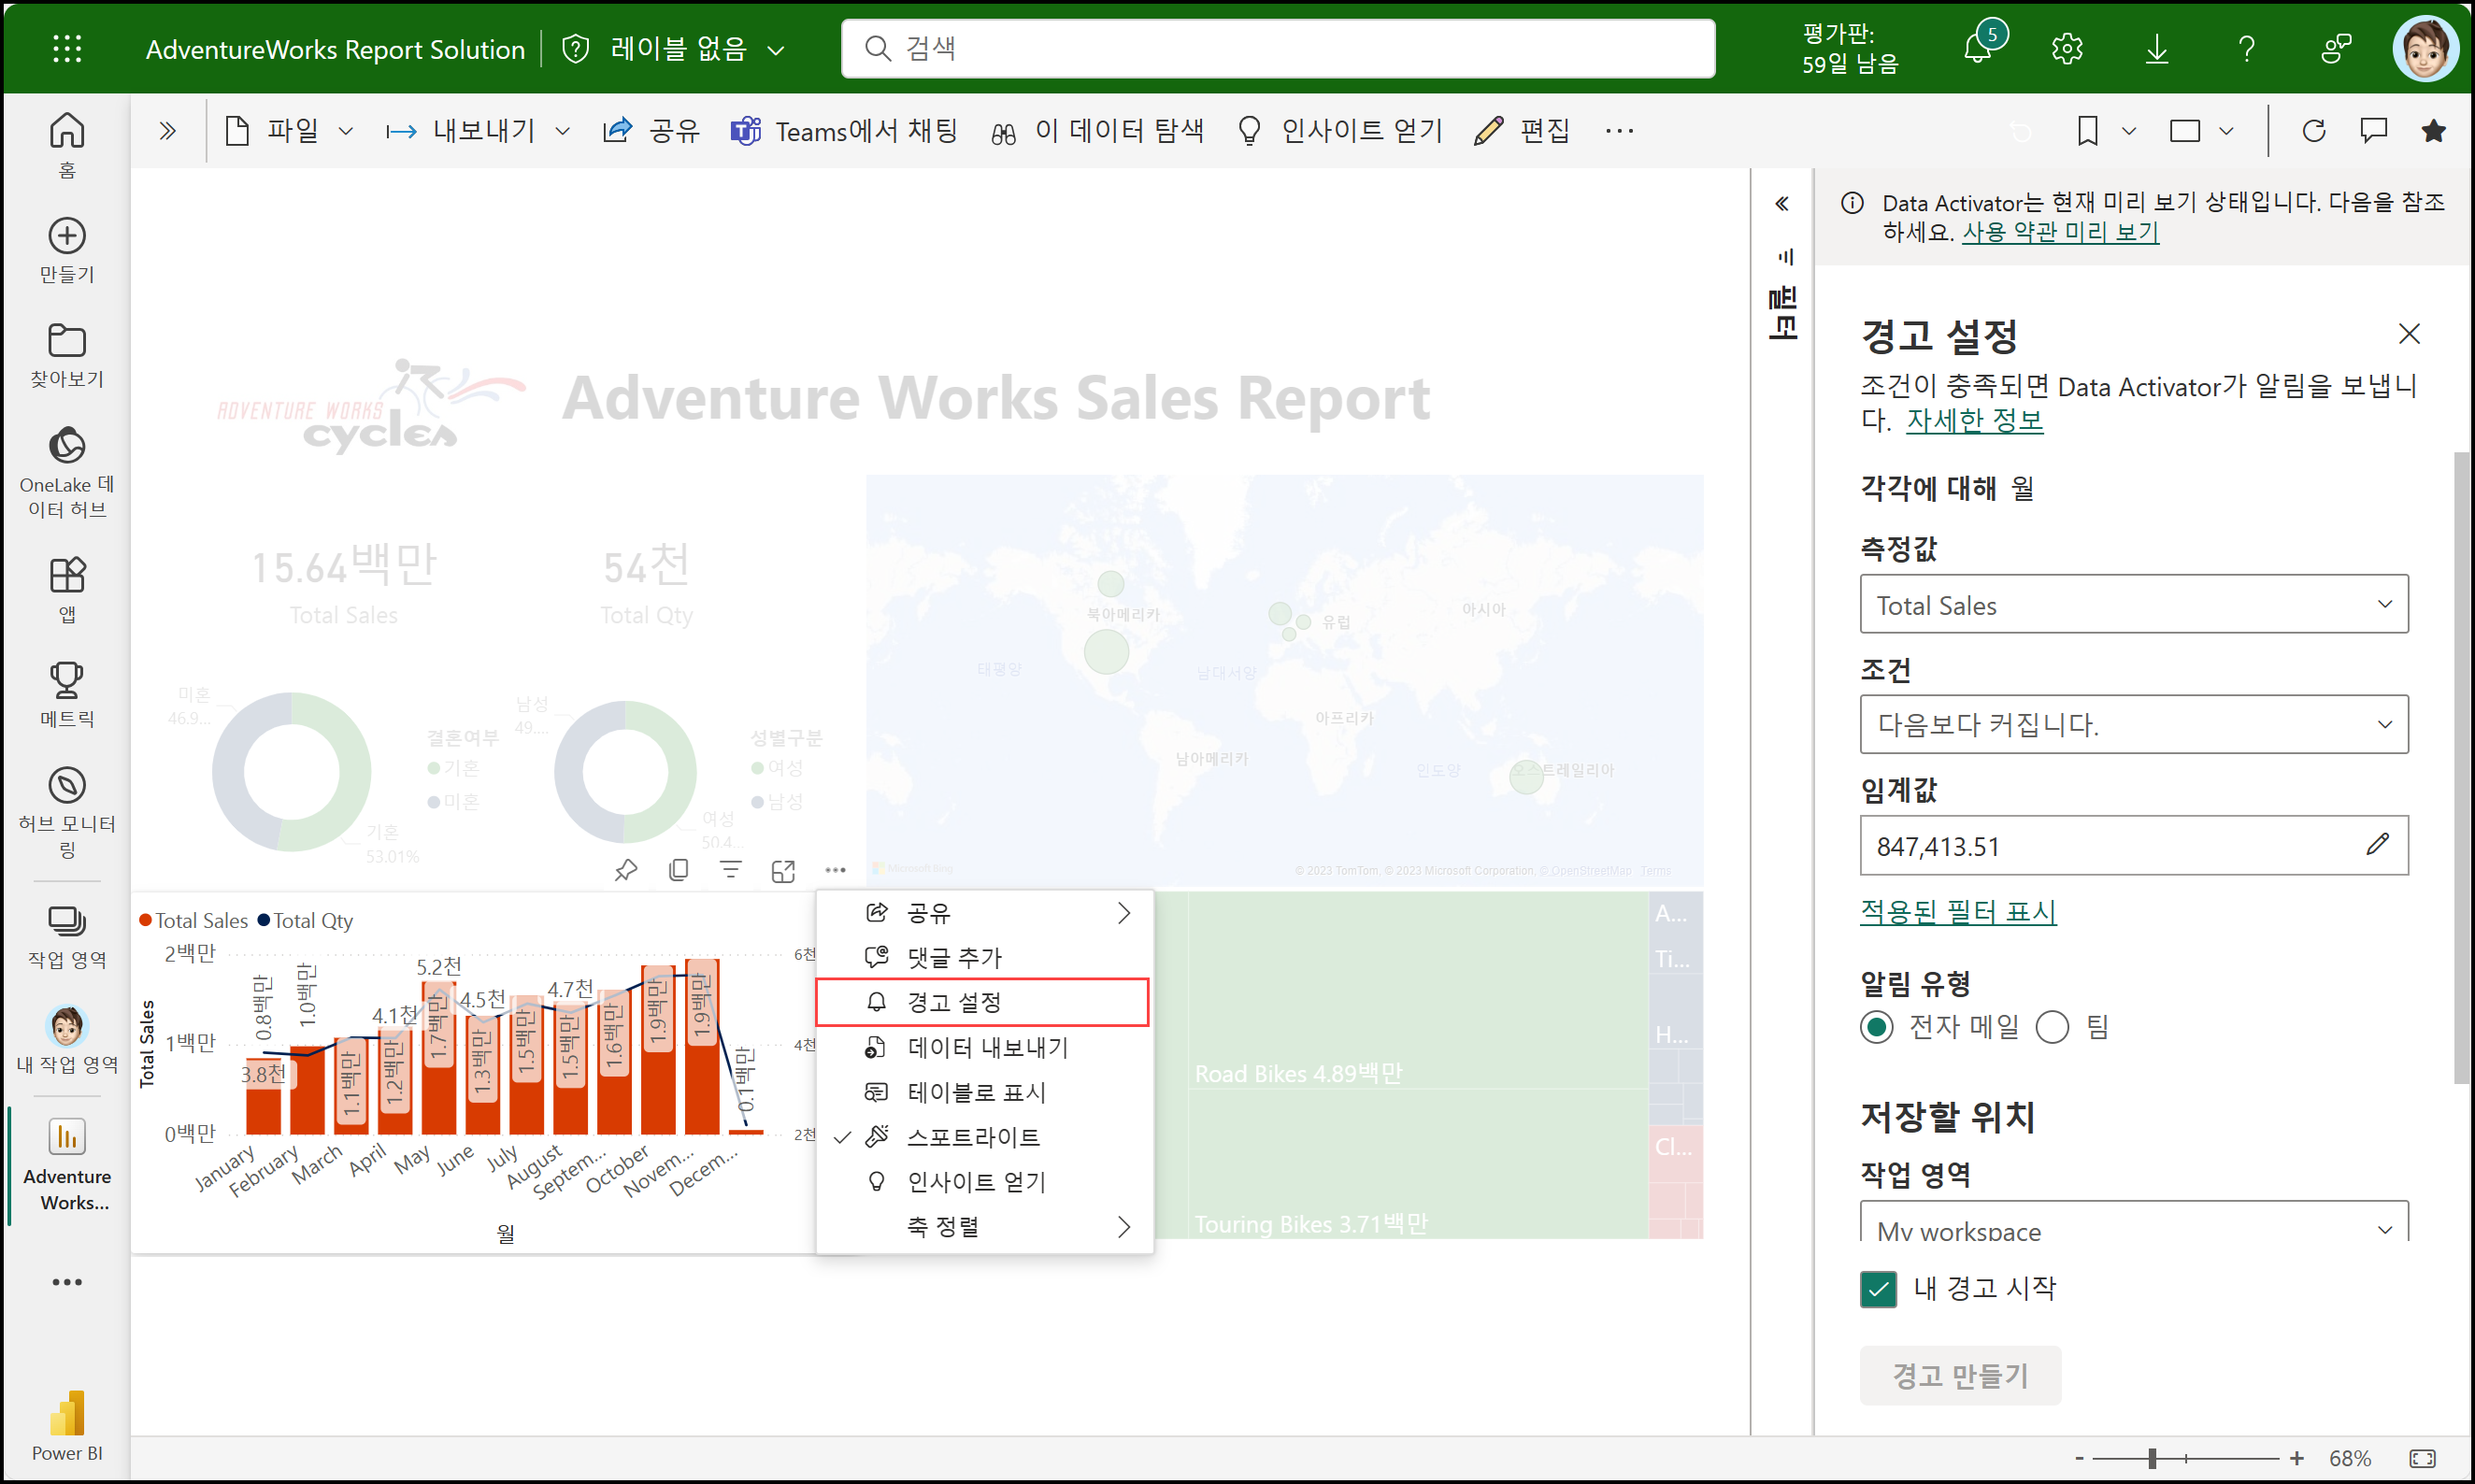Click the pin visual icon above chart
The width and height of the screenshot is (2475, 1484).
click(626, 870)
